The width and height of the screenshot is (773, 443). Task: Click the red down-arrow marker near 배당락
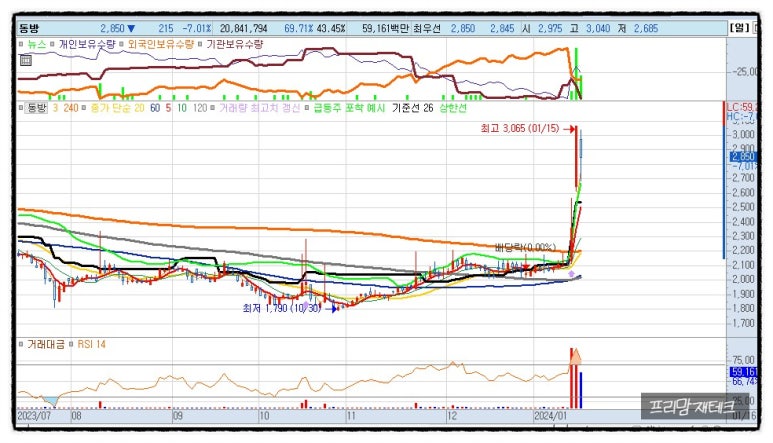(x=526, y=267)
